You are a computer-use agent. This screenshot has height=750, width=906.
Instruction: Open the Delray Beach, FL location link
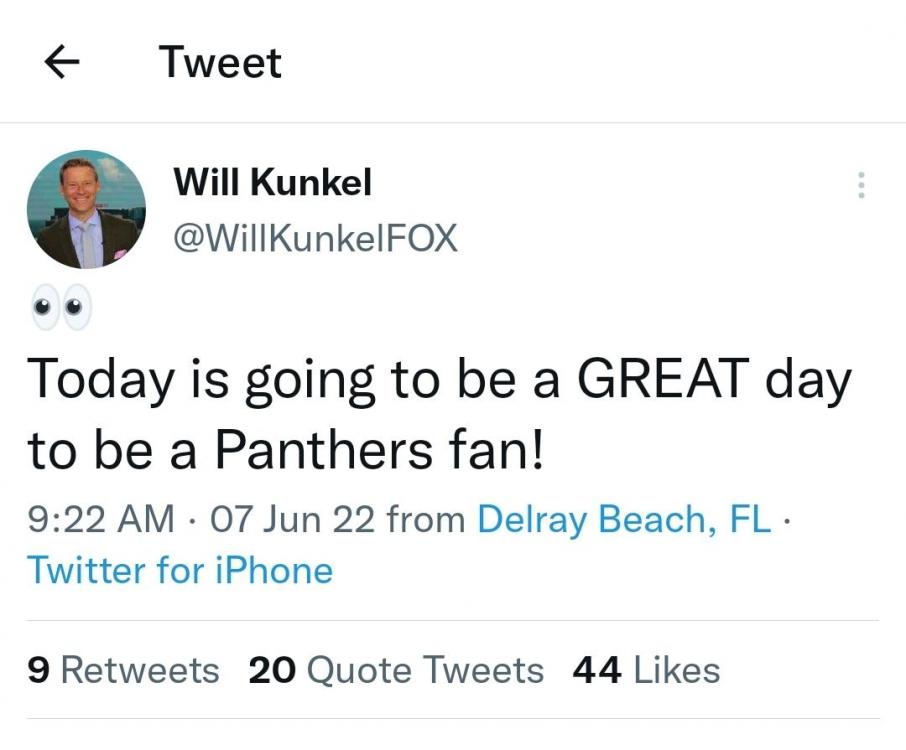tap(625, 519)
